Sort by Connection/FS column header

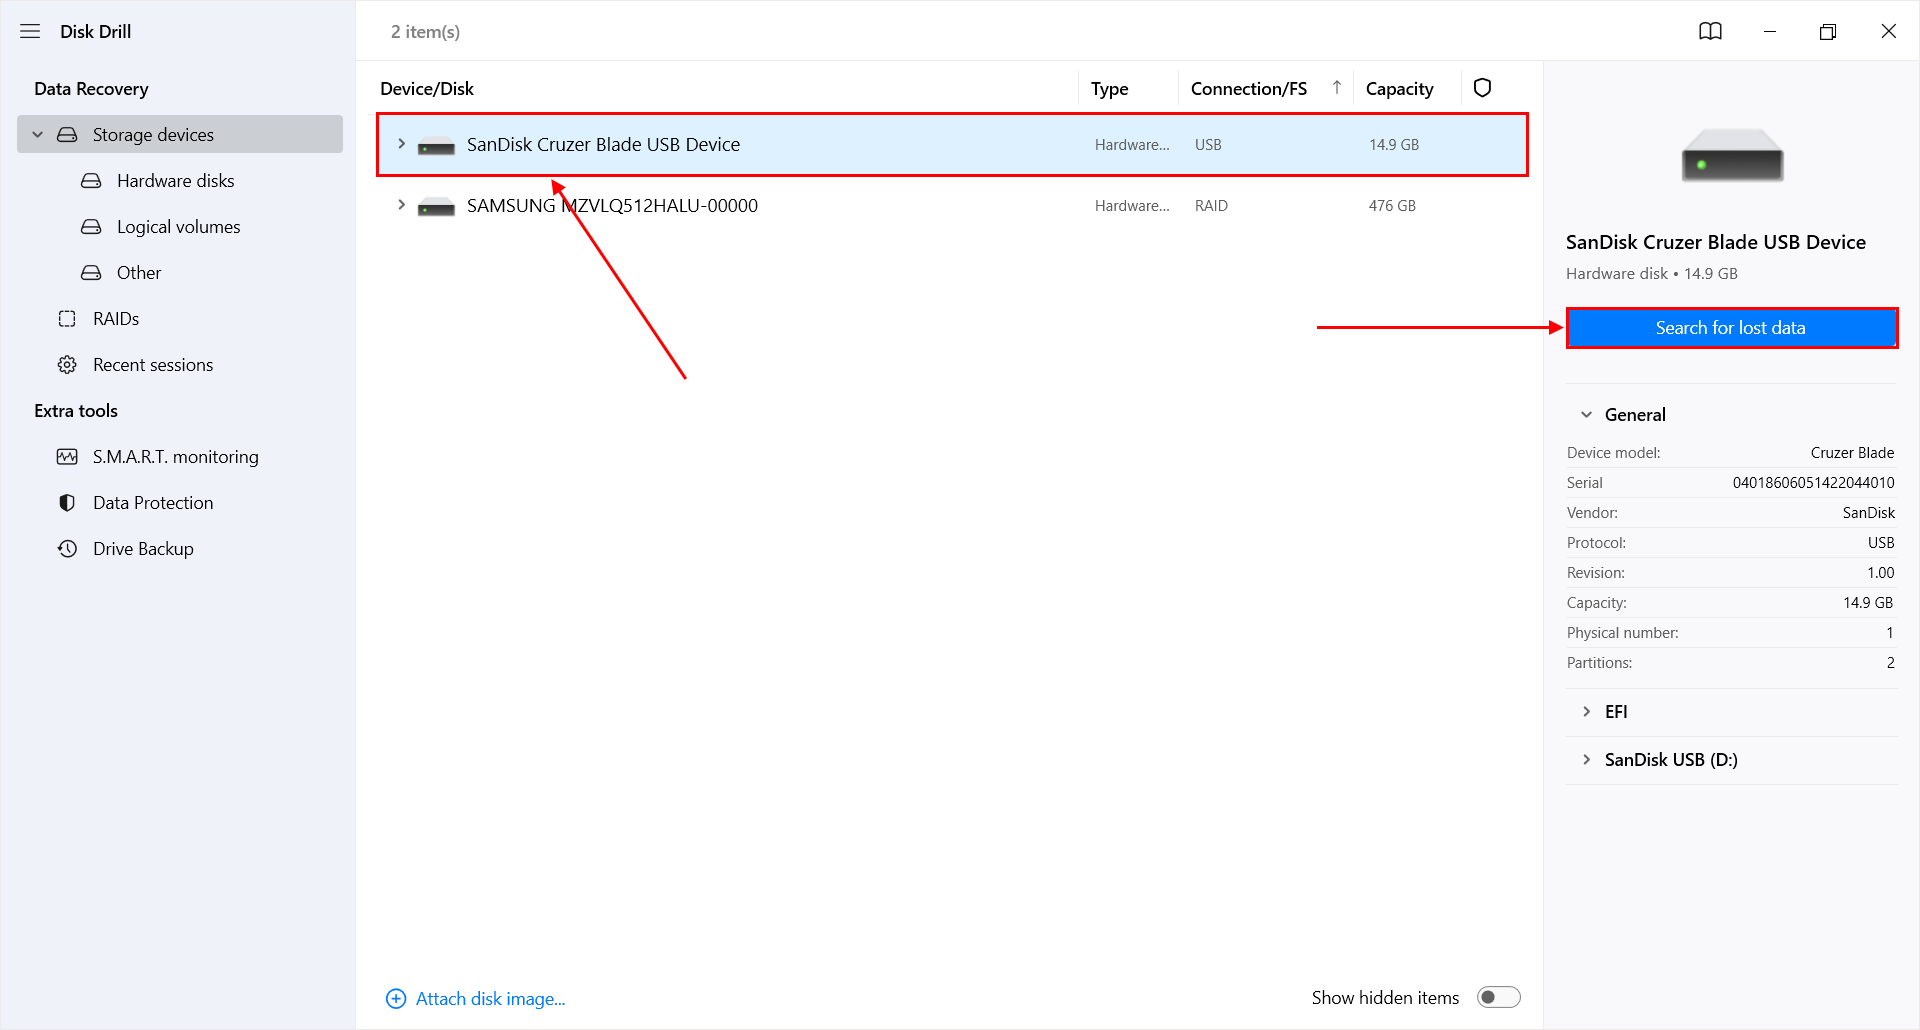1249,88
